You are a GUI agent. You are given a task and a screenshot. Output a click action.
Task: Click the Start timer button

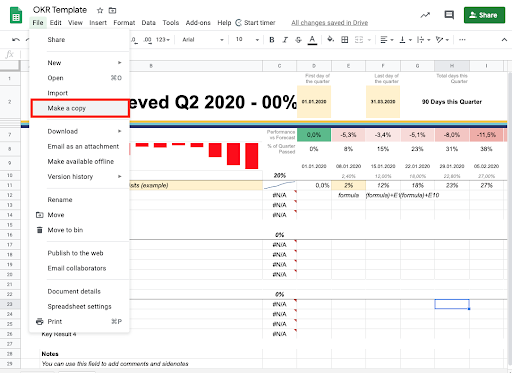255,23
